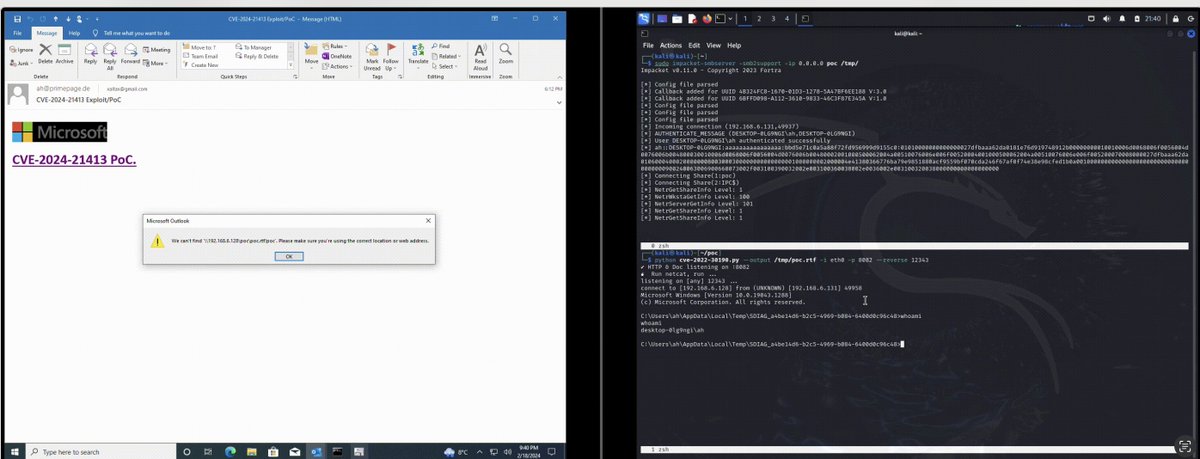The width and height of the screenshot is (1200, 459).
Task: Expand the Rules dropdown
Action: point(337,46)
